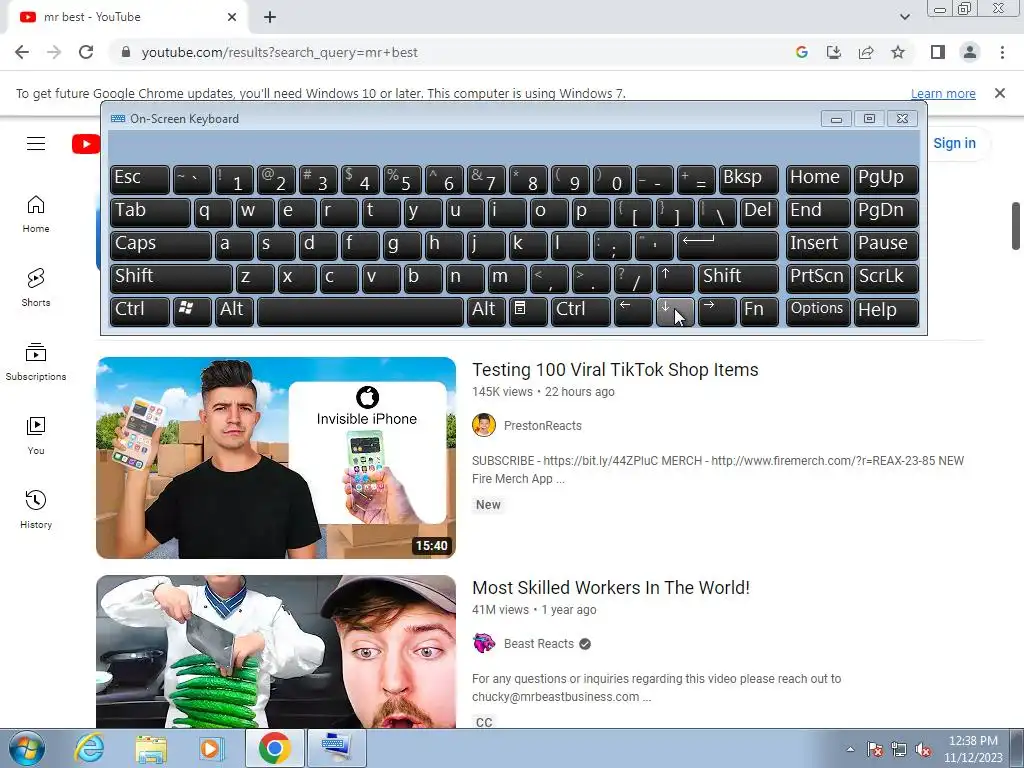Open the Beast Reacts channel avatar

point(484,643)
